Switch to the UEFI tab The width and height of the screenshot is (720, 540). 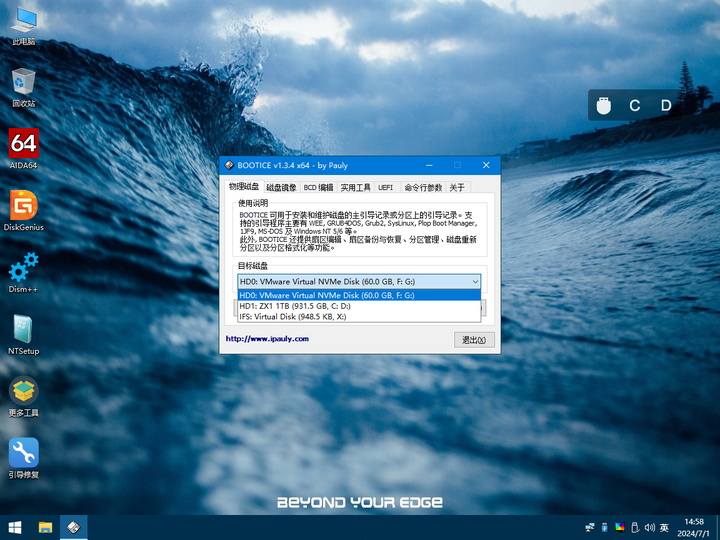click(x=386, y=187)
